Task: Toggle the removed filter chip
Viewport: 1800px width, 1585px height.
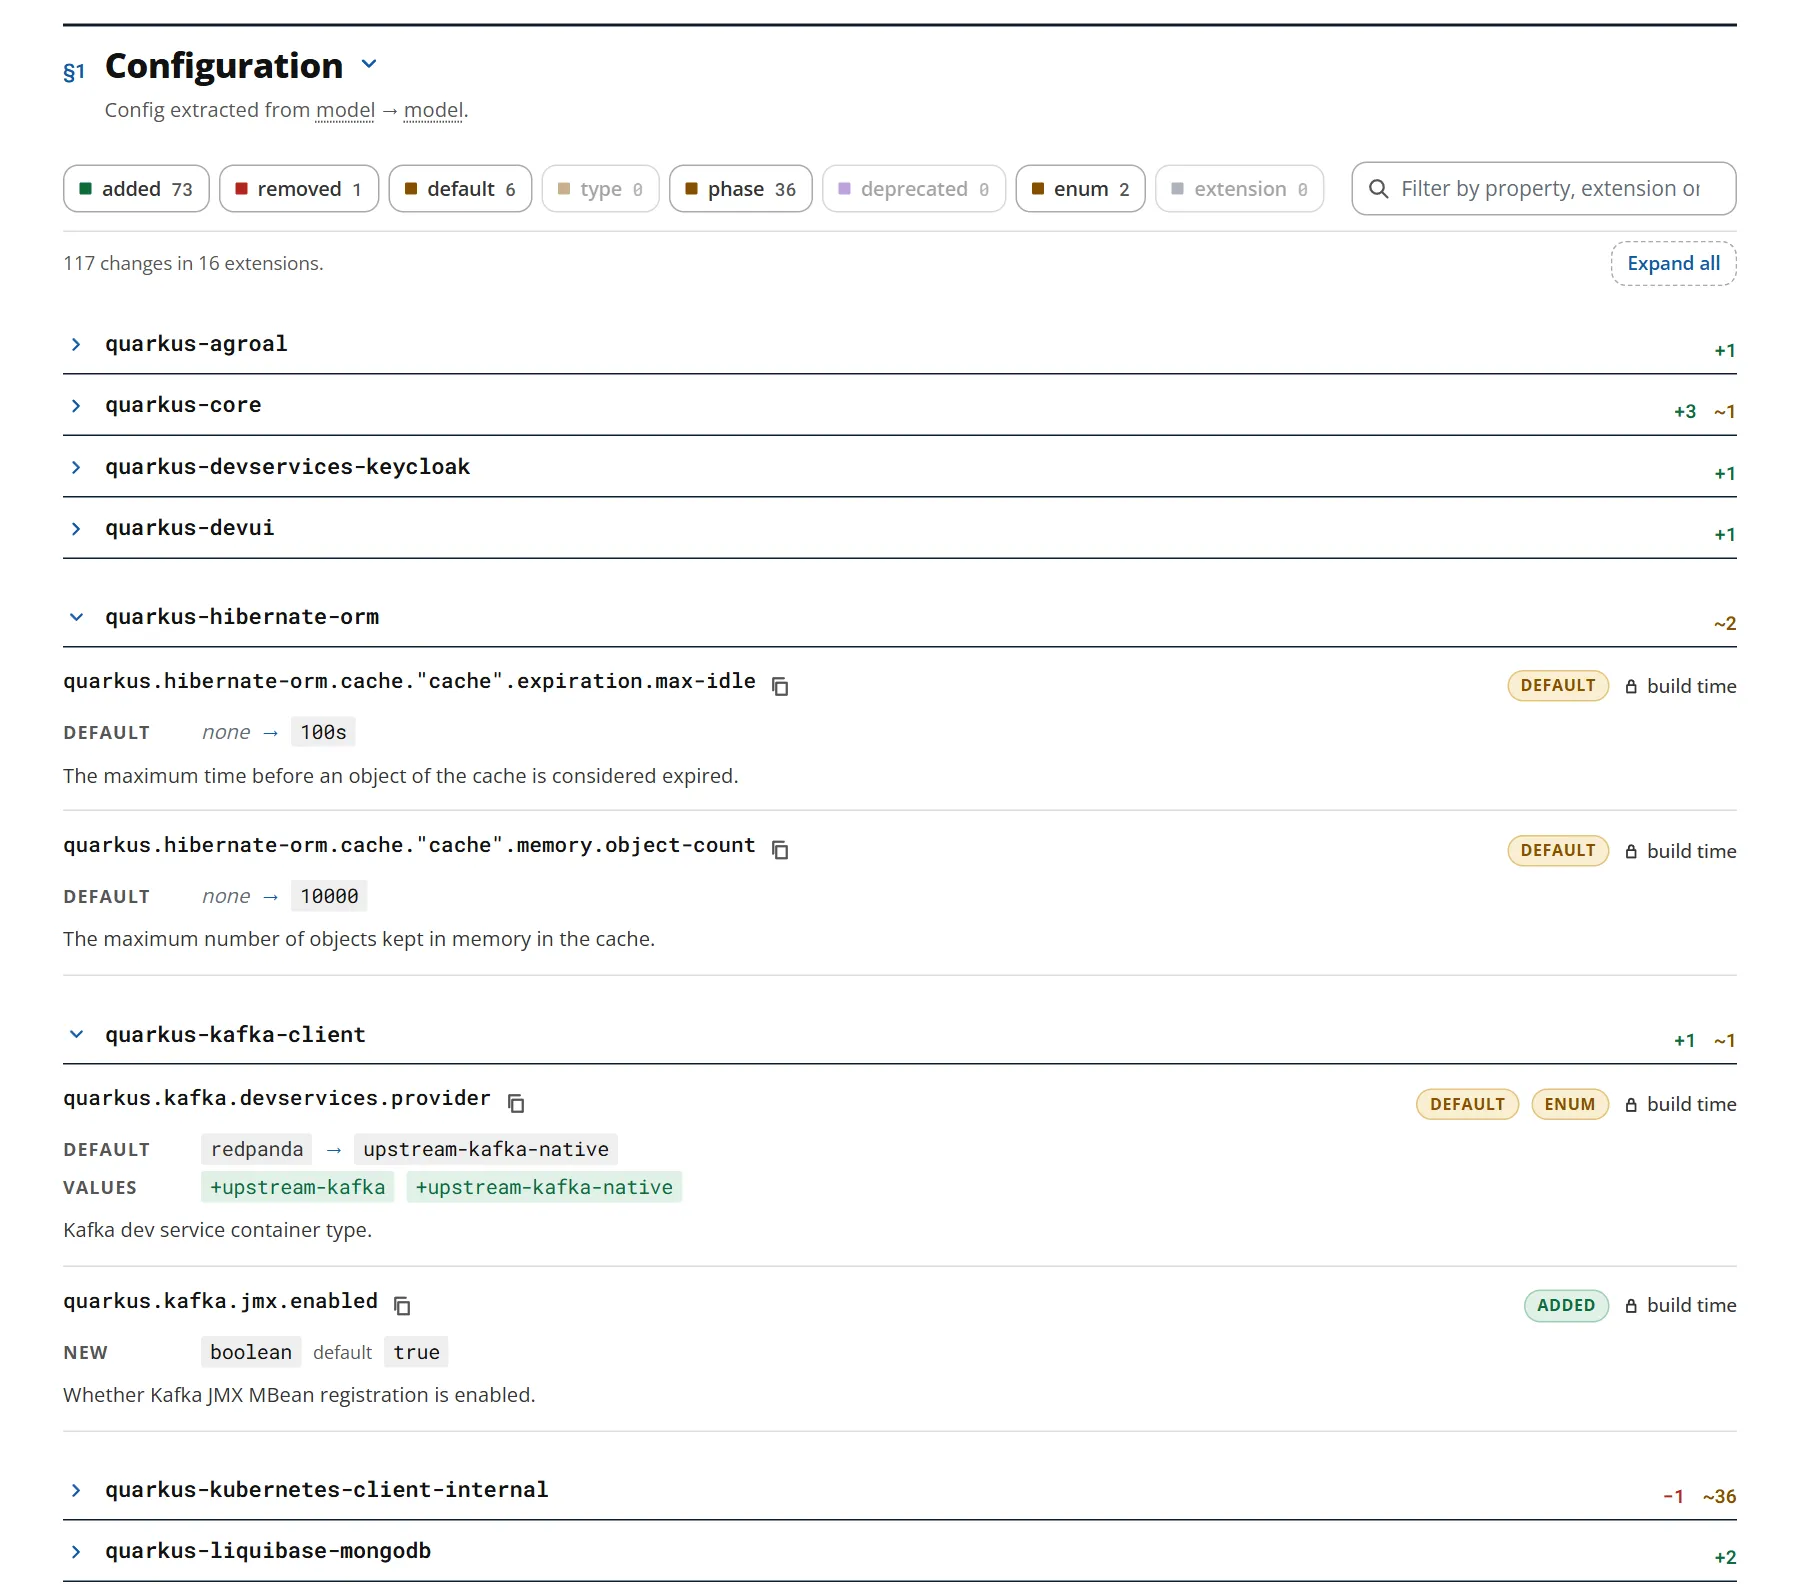Action: [x=298, y=188]
